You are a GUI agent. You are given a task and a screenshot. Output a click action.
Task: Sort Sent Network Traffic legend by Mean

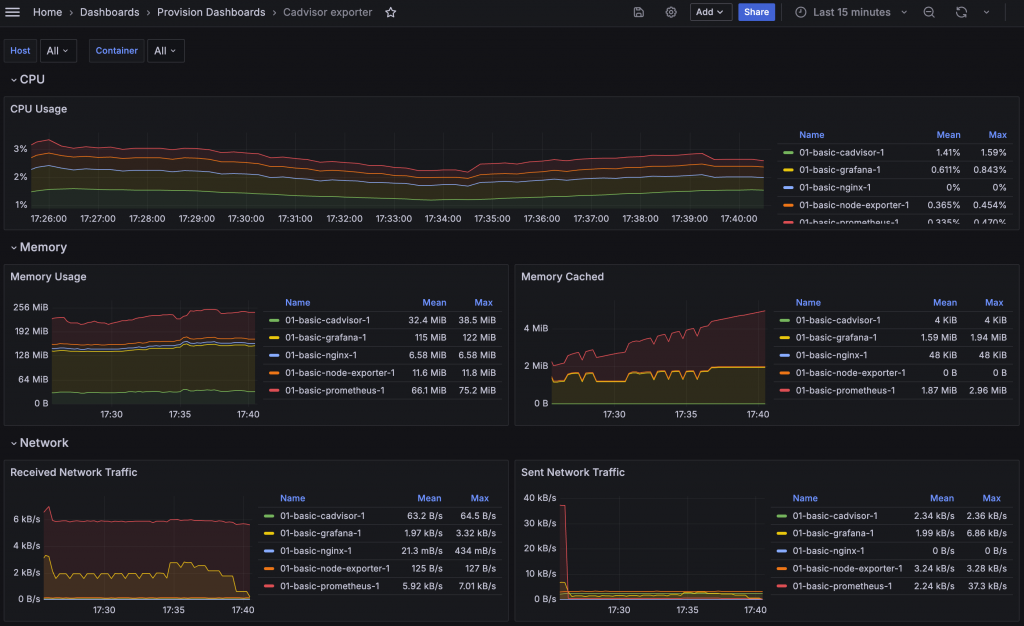[942, 498]
